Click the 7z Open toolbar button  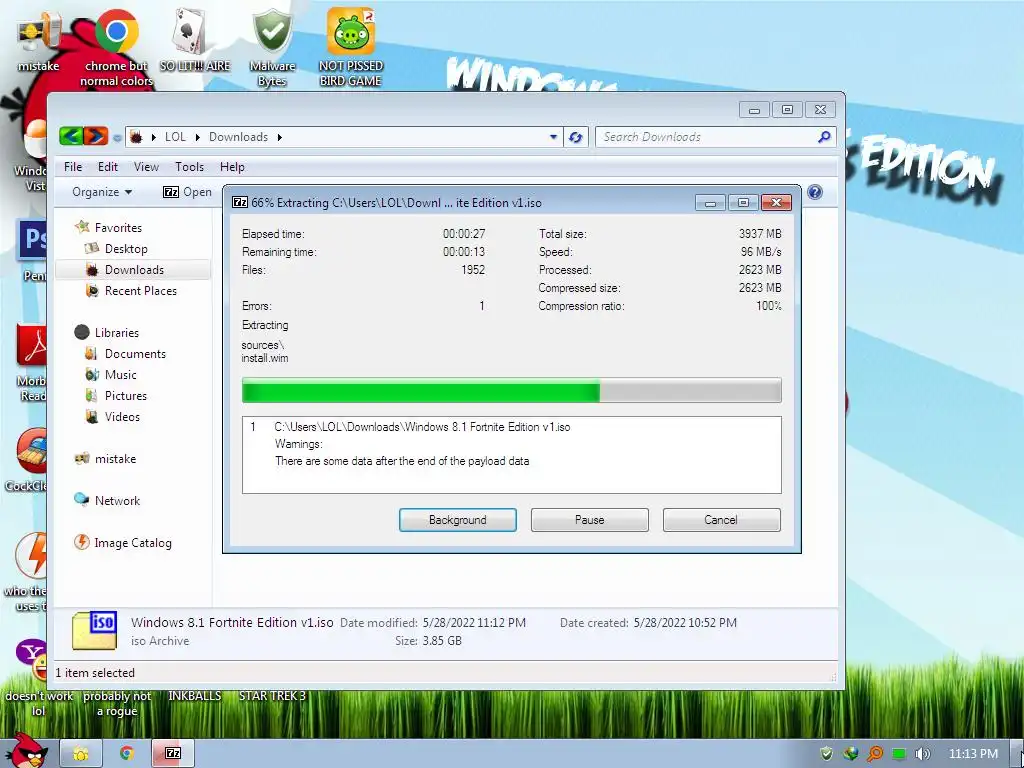point(187,192)
